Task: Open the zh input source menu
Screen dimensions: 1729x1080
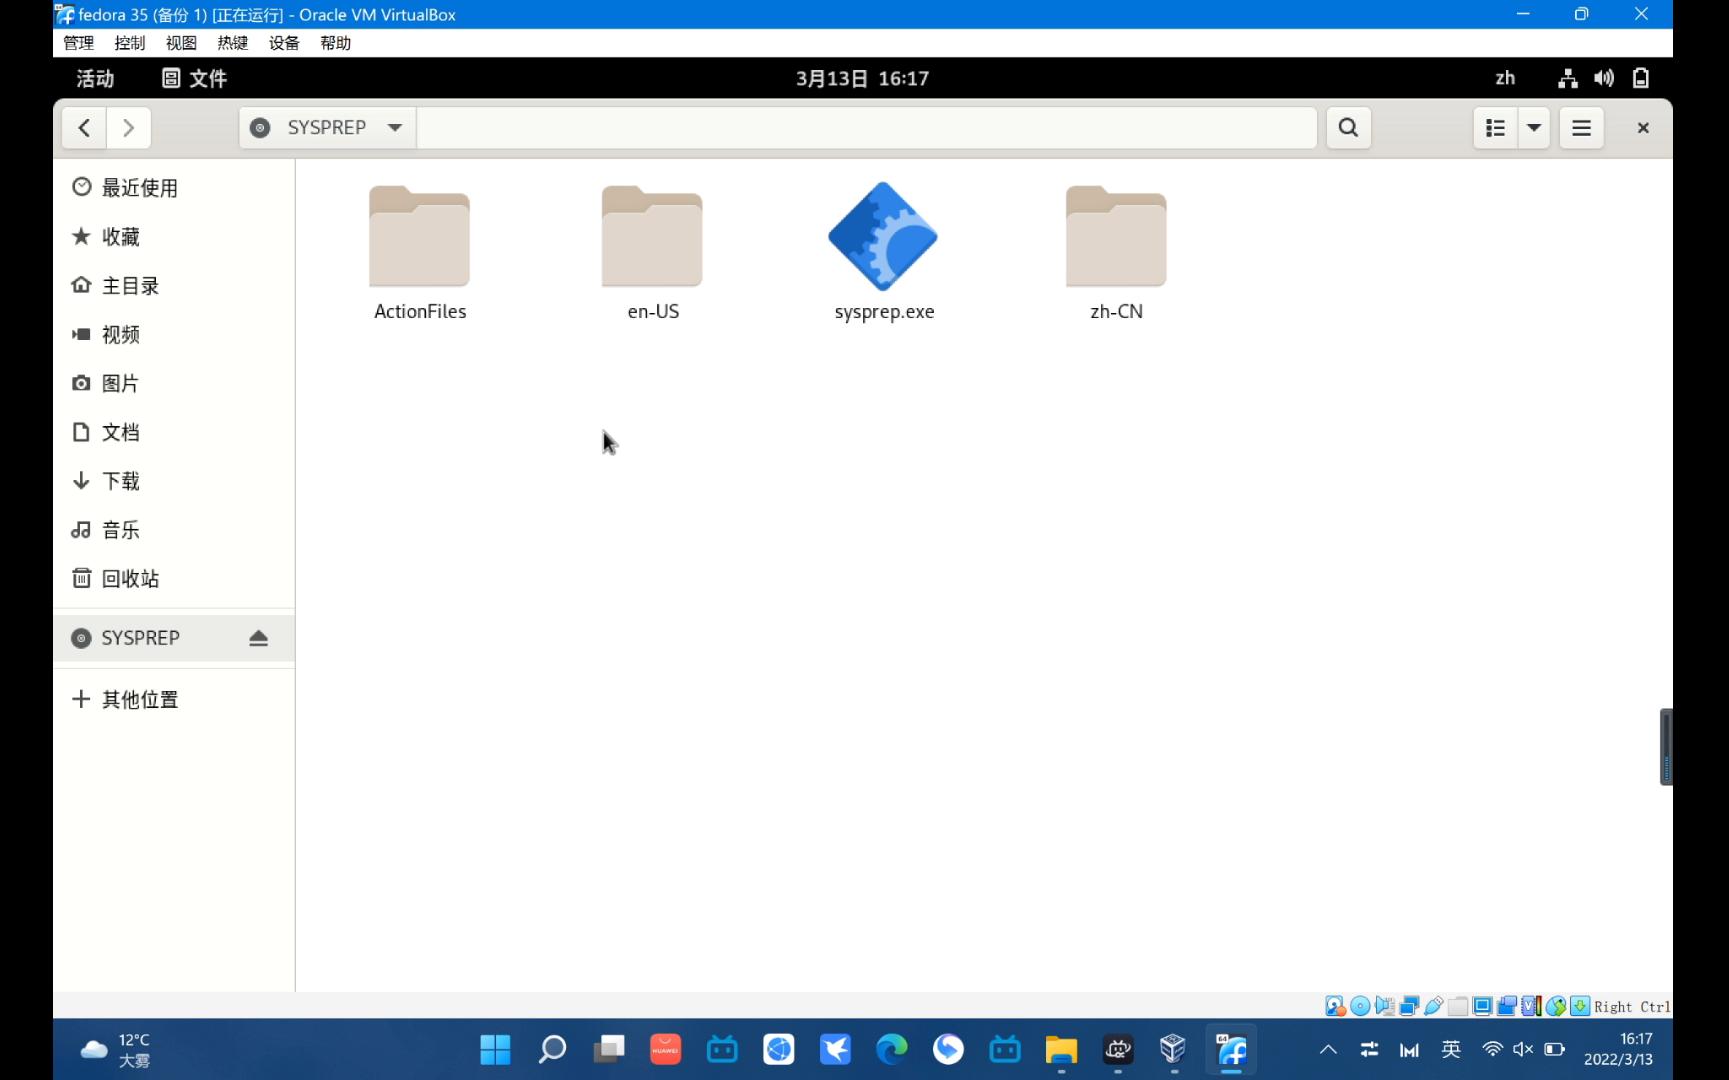Action: 1505,78
